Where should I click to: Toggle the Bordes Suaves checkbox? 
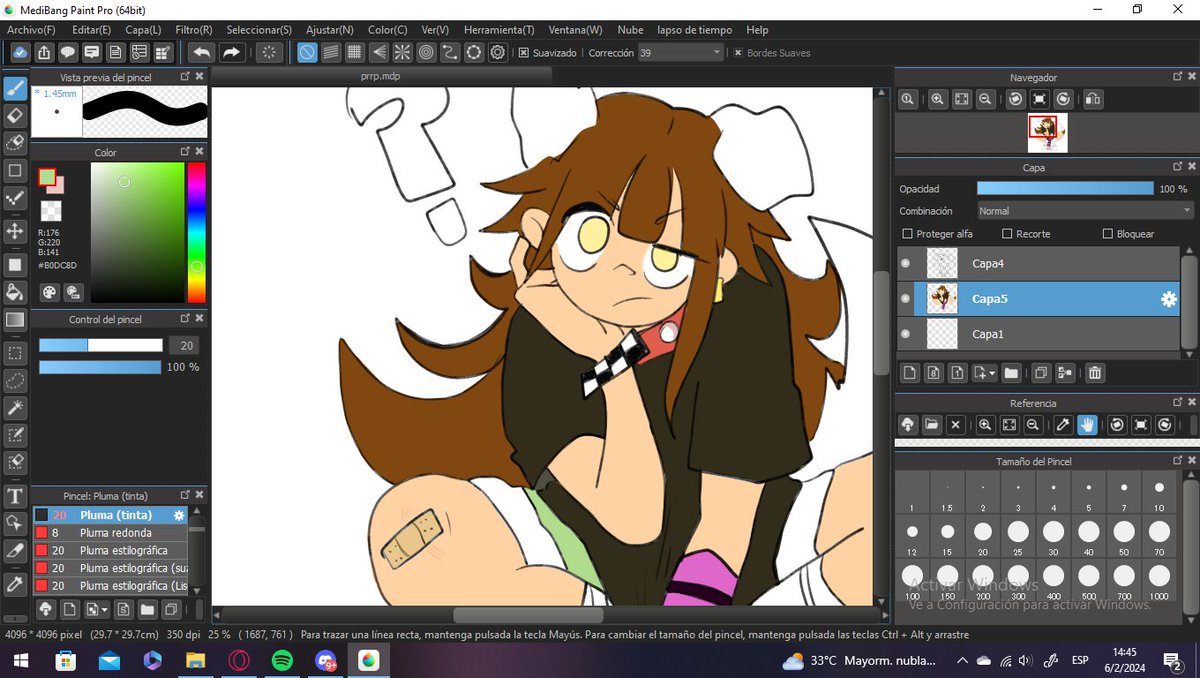click(738, 53)
